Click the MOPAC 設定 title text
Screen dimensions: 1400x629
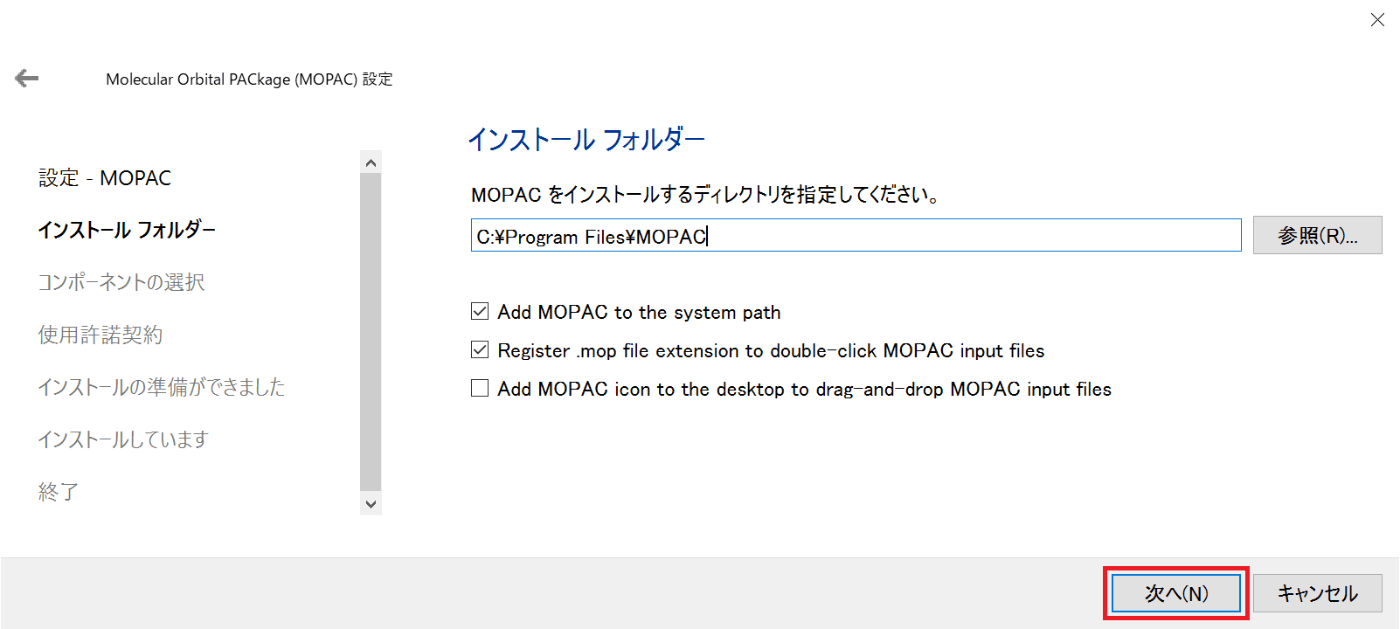click(x=250, y=78)
